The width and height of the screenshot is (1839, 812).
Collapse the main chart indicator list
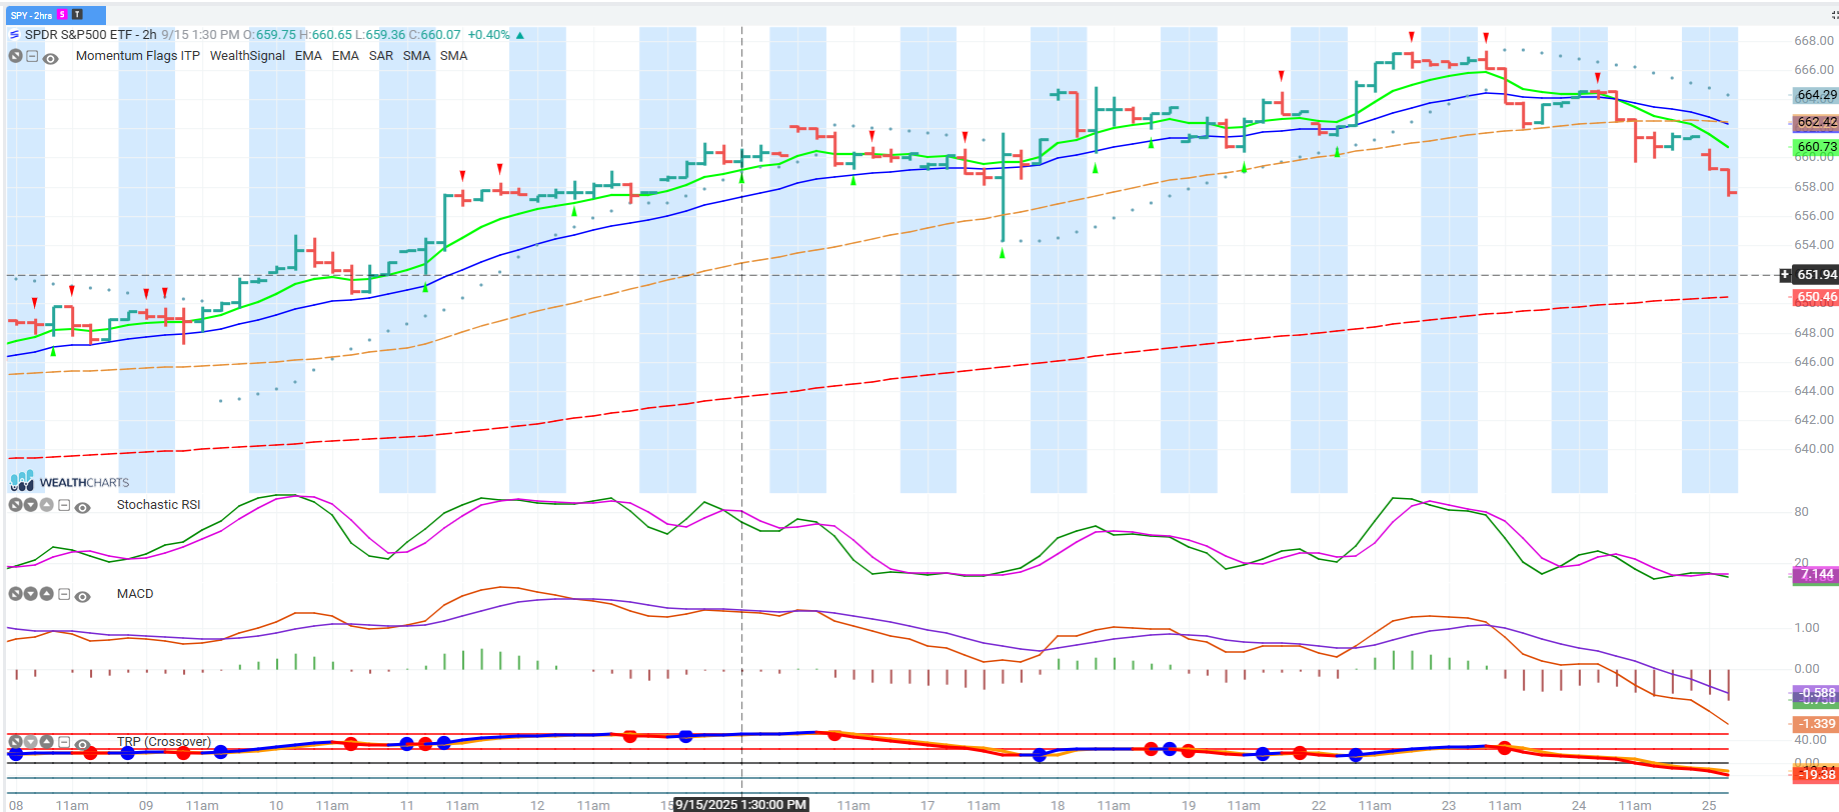coord(32,56)
